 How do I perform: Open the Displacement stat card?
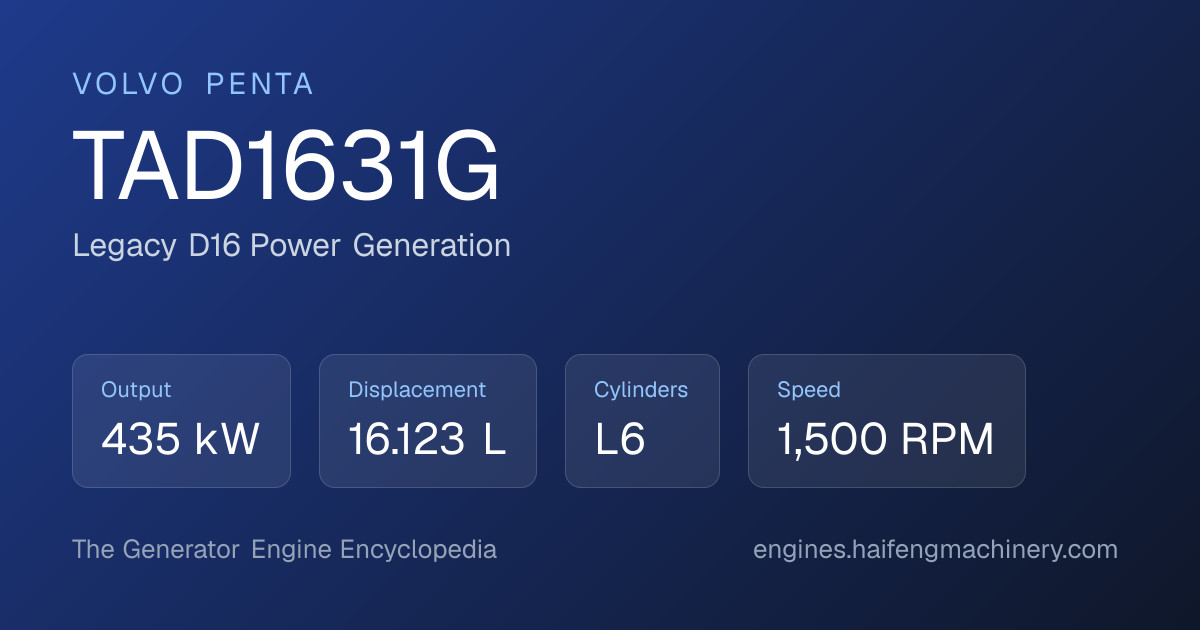pyautogui.click(x=428, y=421)
